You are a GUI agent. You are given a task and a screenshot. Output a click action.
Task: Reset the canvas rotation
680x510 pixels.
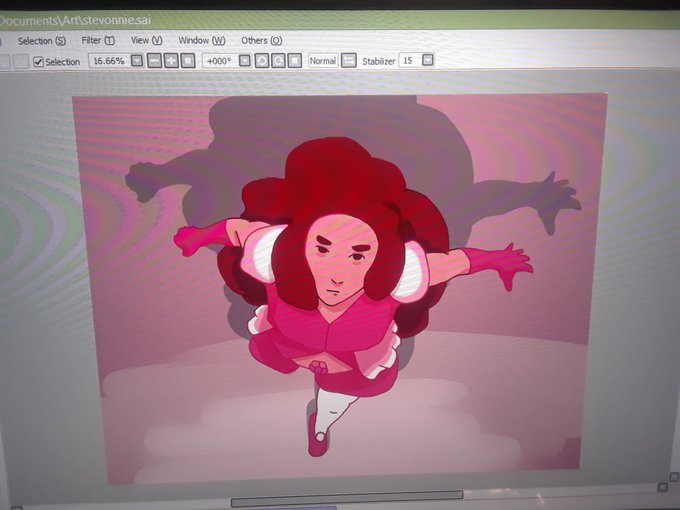point(295,60)
